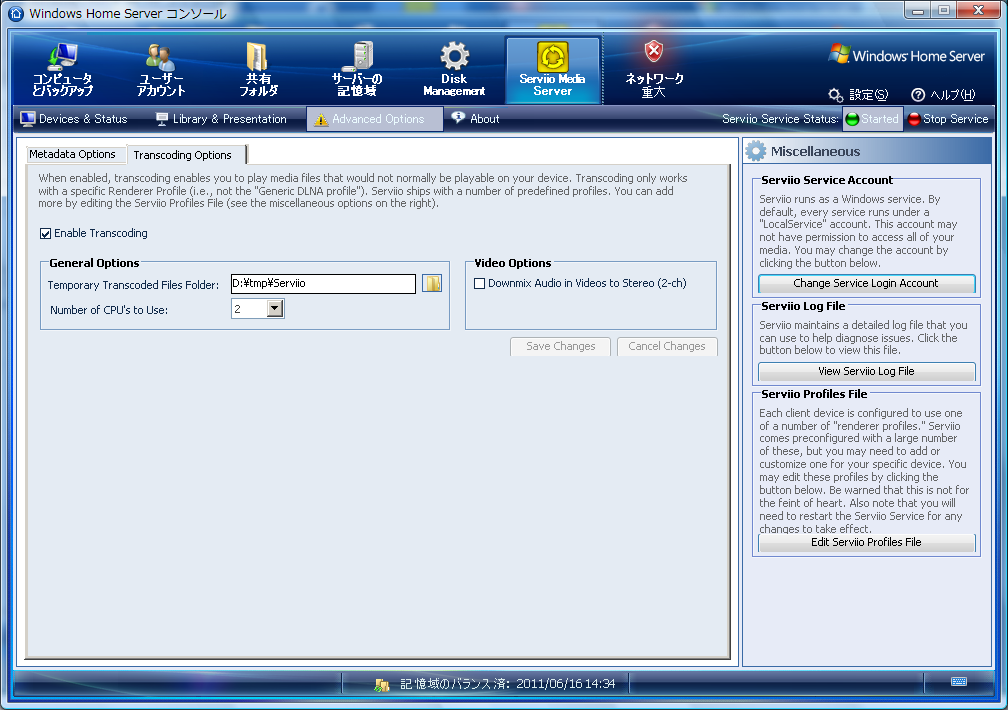Open the Shared Folders section icon

pyautogui.click(x=258, y=57)
